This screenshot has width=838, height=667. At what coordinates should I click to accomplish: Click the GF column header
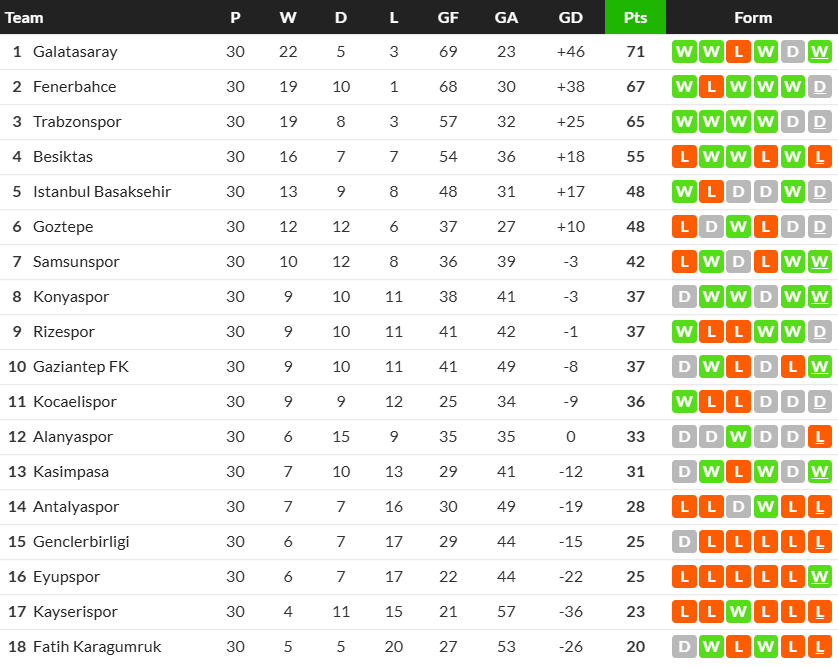(x=448, y=17)
